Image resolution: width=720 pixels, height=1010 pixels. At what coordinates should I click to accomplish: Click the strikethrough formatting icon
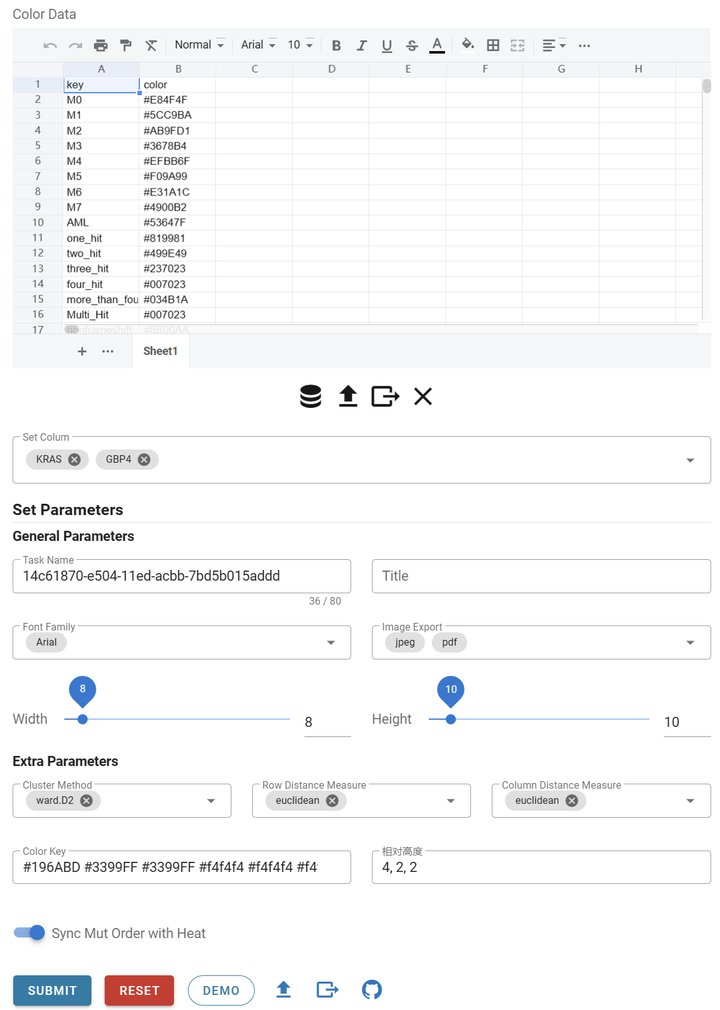point(412,45)
